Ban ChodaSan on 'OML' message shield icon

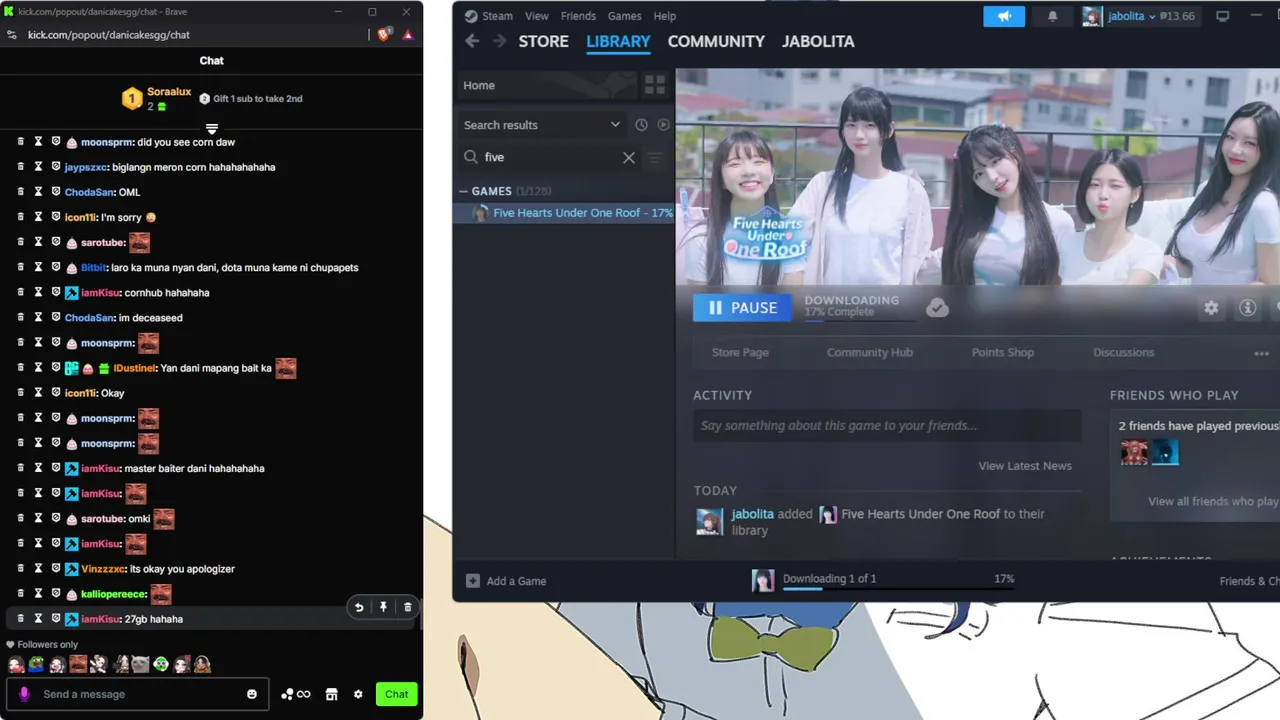56,192
